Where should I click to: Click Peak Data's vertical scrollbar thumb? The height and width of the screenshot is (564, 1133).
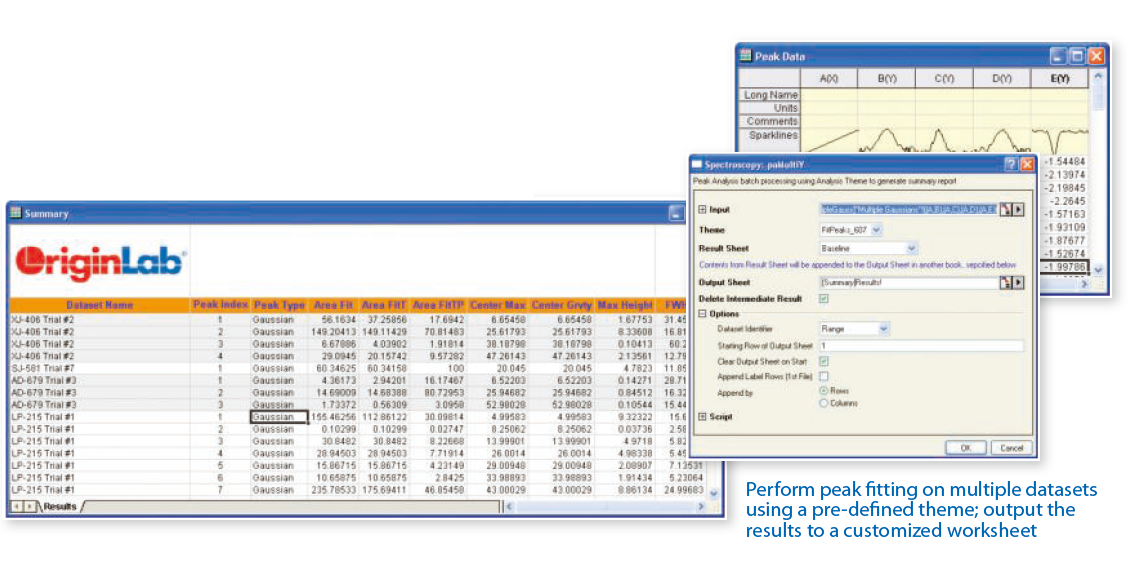coord(1098,95)
